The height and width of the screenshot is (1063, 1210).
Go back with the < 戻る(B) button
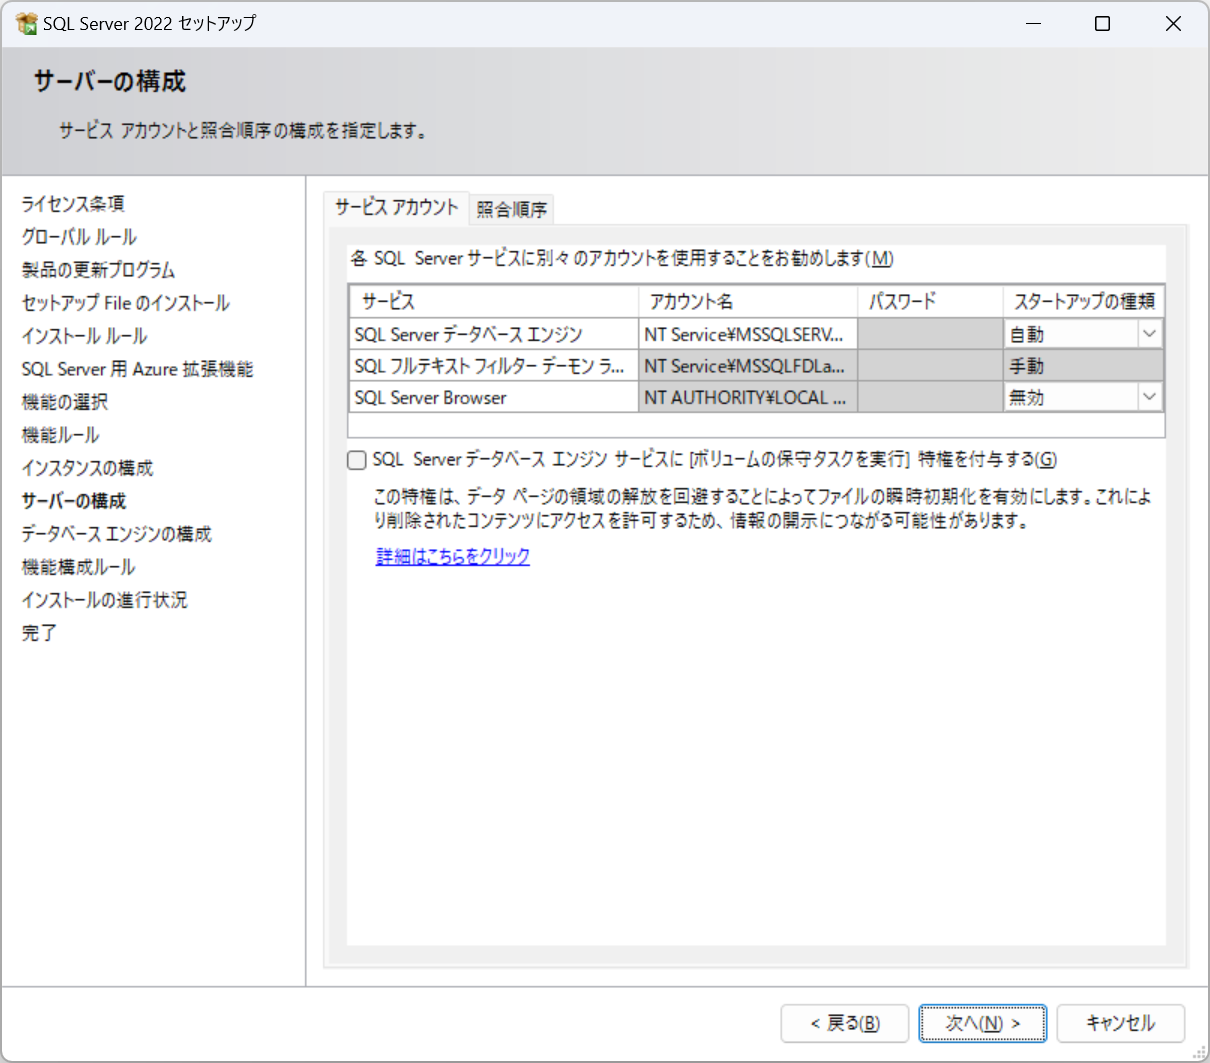click(845, 1023)
